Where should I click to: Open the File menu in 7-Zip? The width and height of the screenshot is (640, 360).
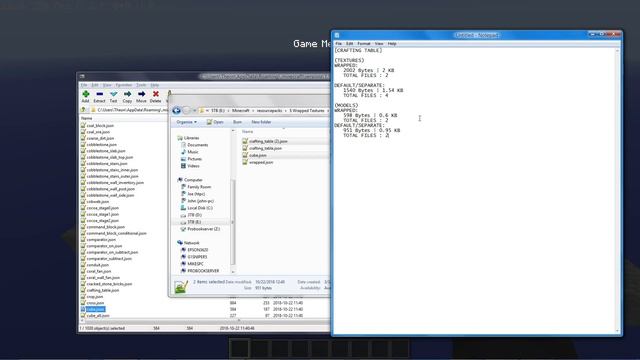[x=84, y=85]
